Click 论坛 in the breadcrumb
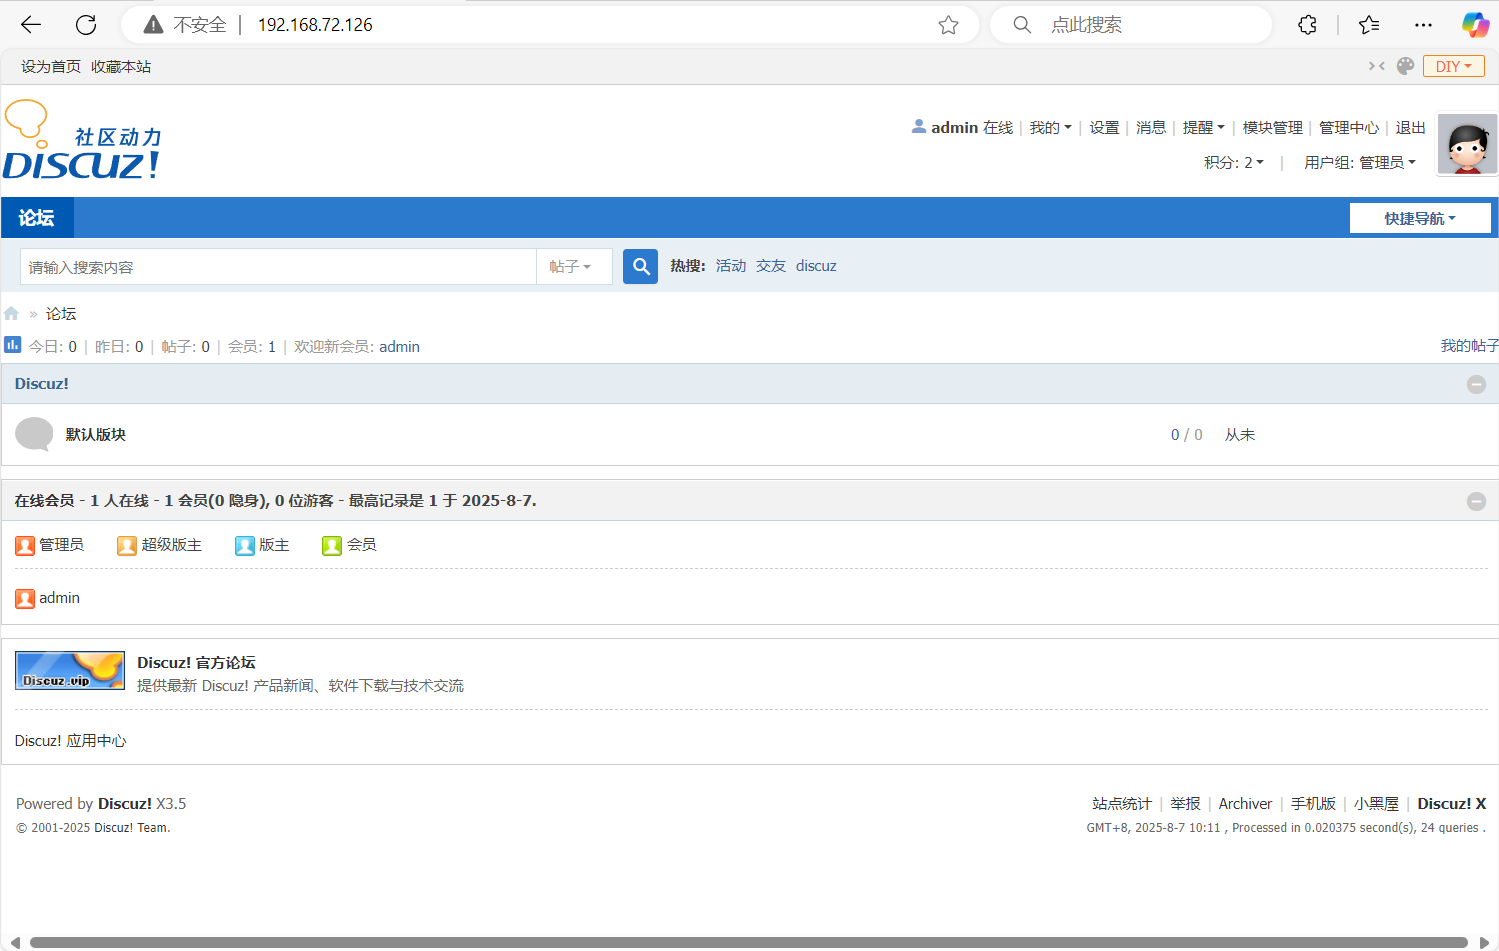The width and height of the screenshot is (1499, 951). pos(61,313)
